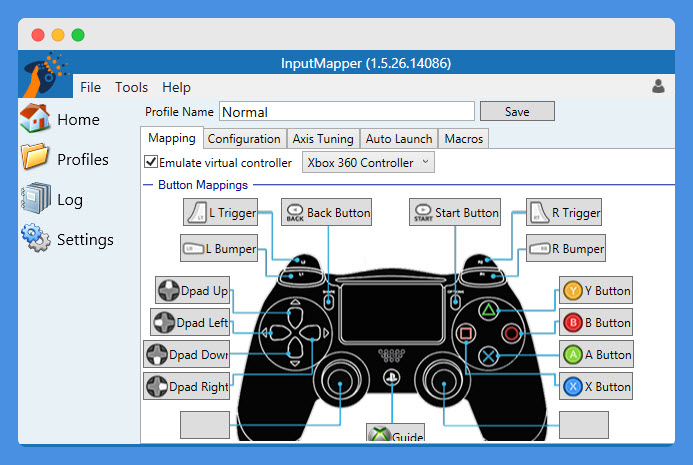Click the L Bumper mapping button
This screenshot has width=693, height=465.
pos(219,248)
